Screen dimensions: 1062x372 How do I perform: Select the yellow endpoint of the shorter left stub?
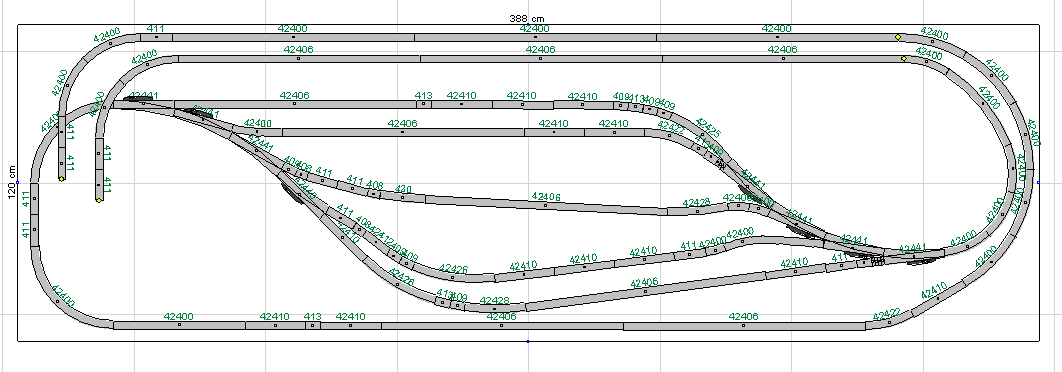tap(62, 179)
